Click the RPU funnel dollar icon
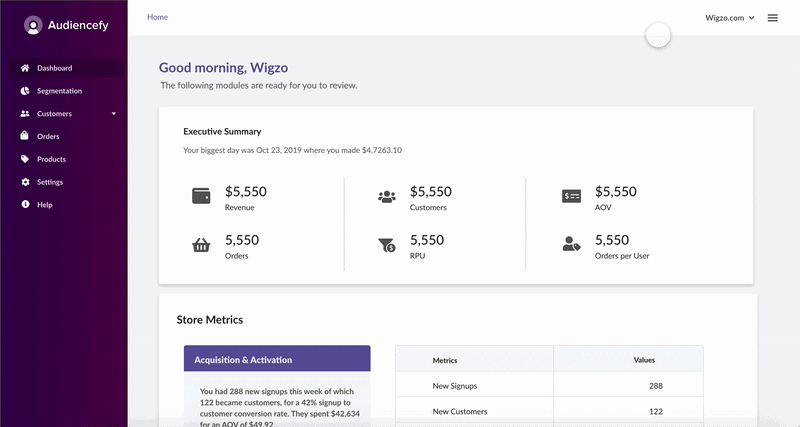This screenshot has height=427, width=800. pos(387,245)
